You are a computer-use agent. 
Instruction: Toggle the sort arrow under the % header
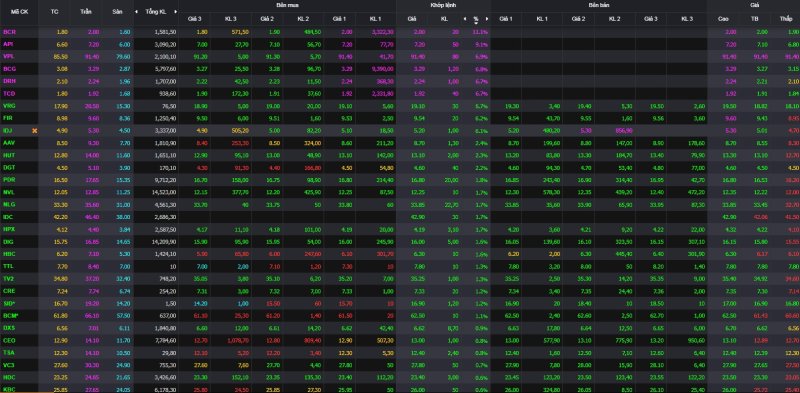point(476,23)
